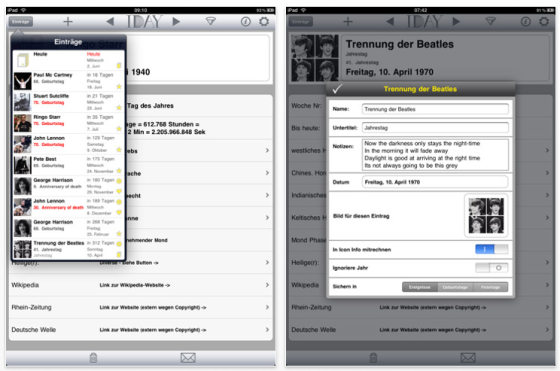
Task: Open settings gear on the left iPad screen
Action: pyautogui.click(x=264, y=21)
